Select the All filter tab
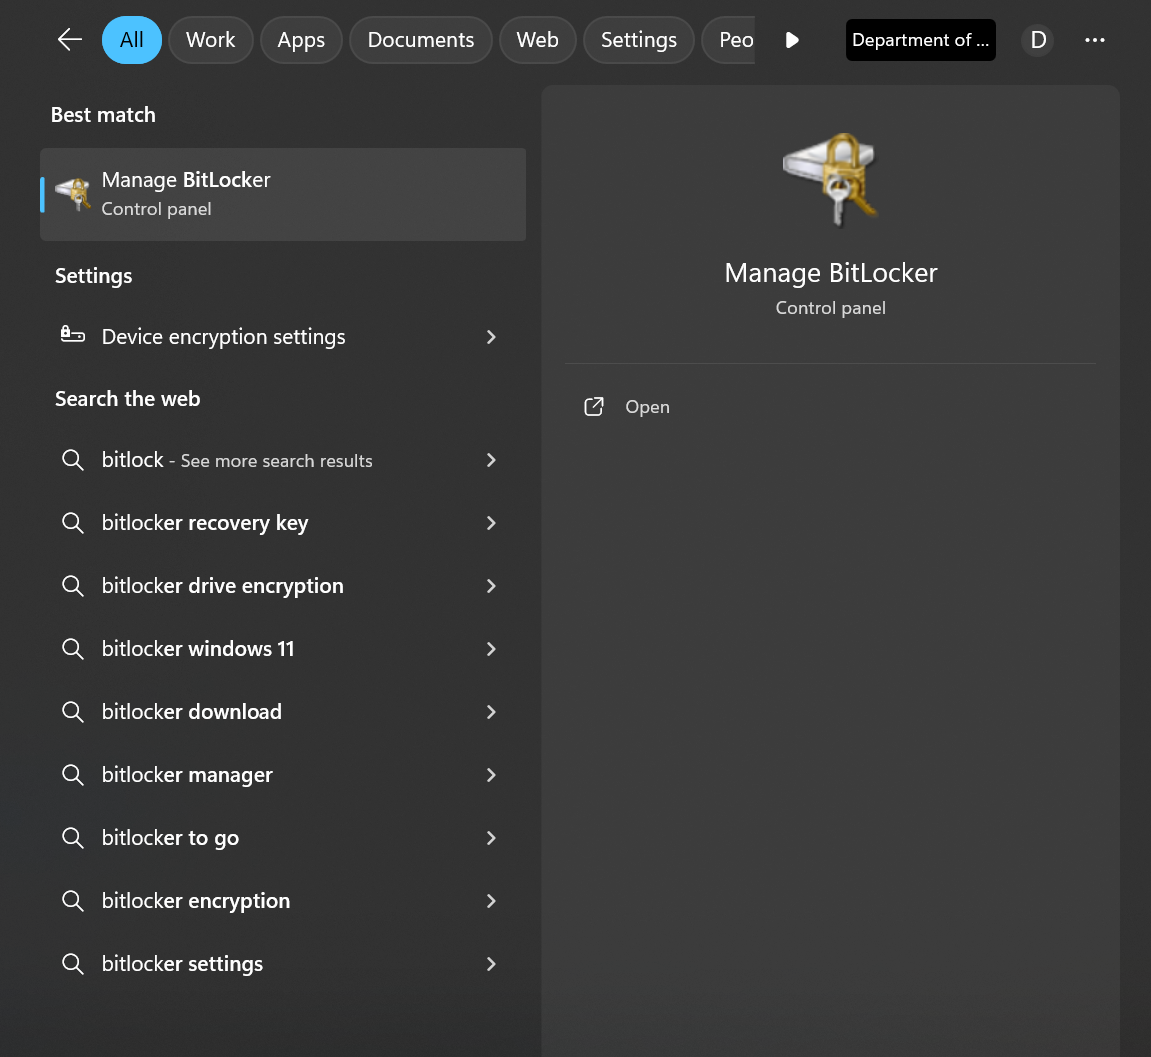The image size is (1151, 1057). click(x=131, y=40)
